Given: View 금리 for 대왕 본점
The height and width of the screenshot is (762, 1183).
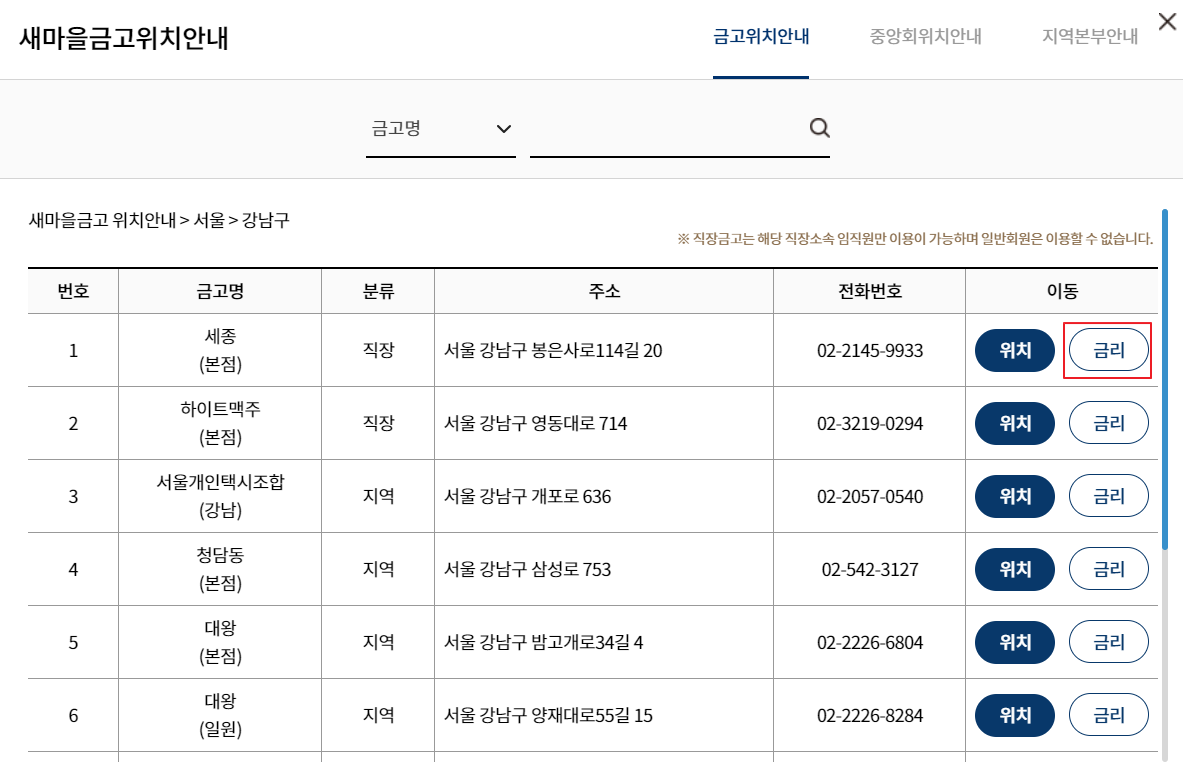Looking at the screenshot, I should (1108, 643).
